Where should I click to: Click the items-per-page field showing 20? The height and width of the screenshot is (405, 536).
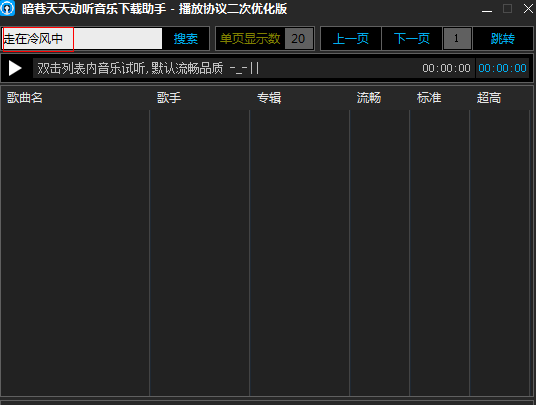pyautogui.click(x=299, y=39)
